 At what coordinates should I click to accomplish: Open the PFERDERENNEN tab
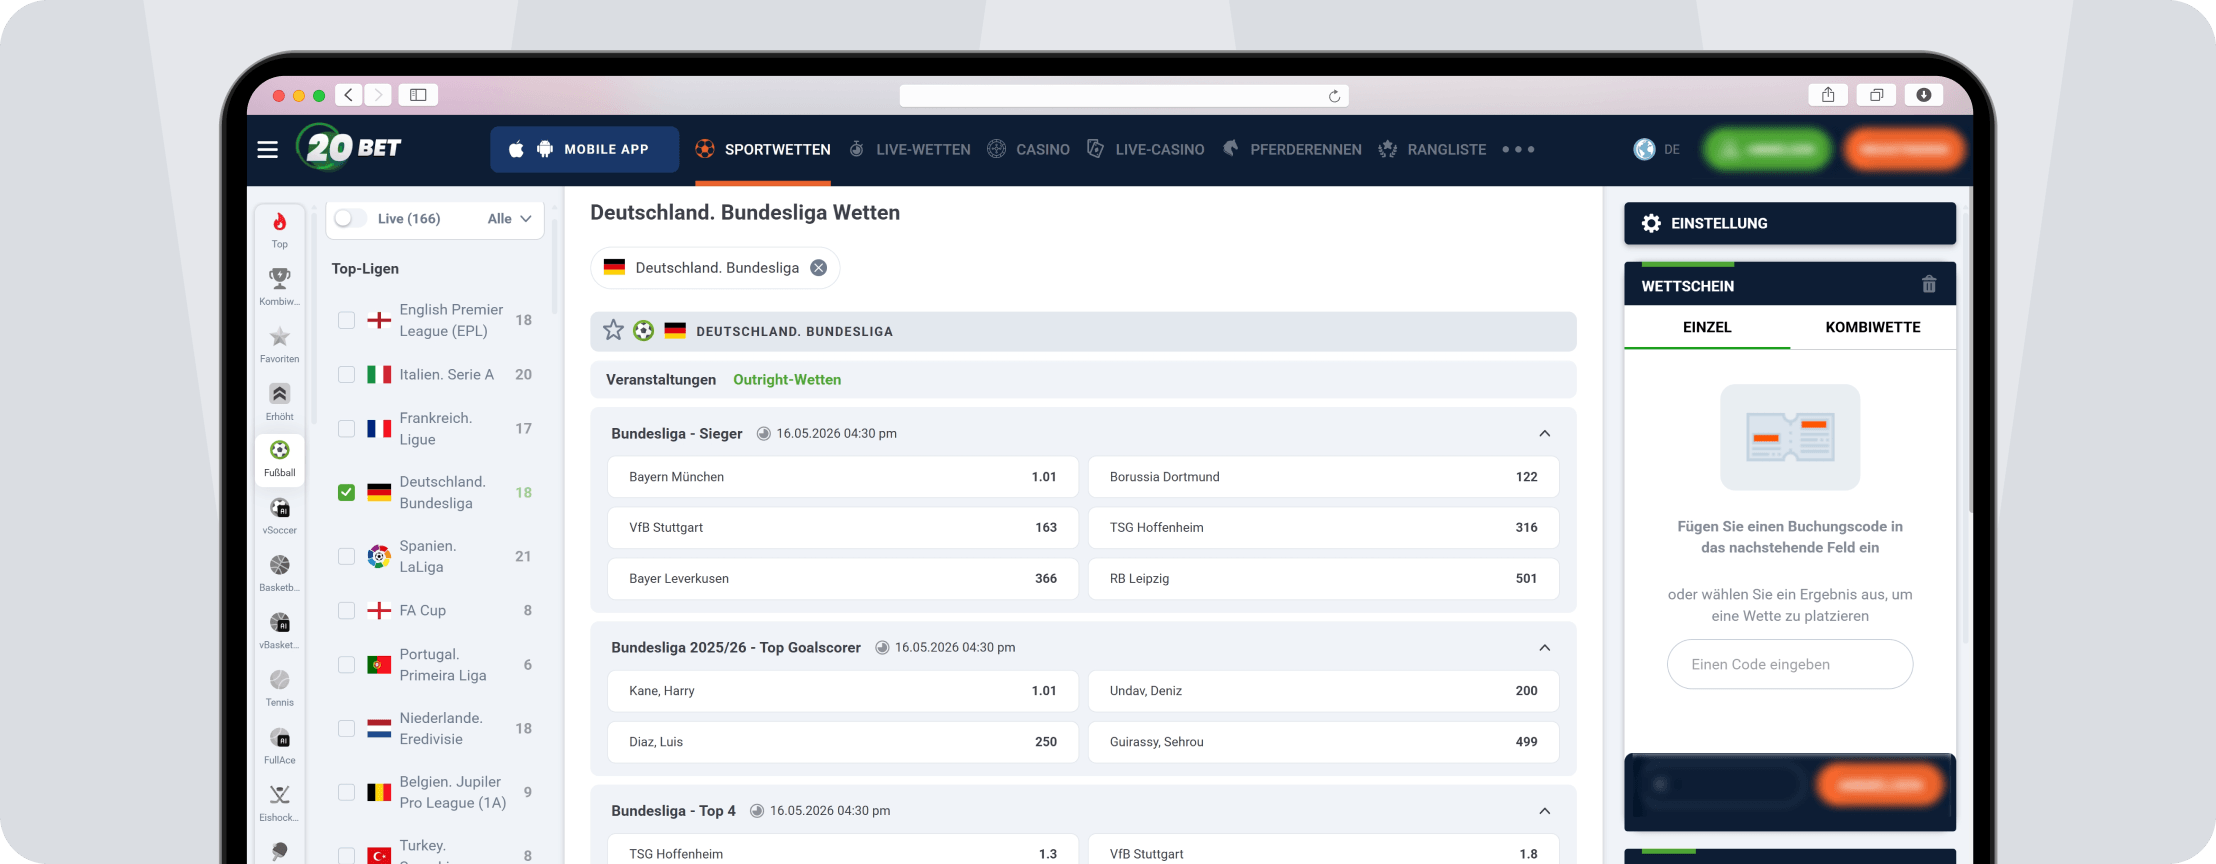click(1292, 149)
